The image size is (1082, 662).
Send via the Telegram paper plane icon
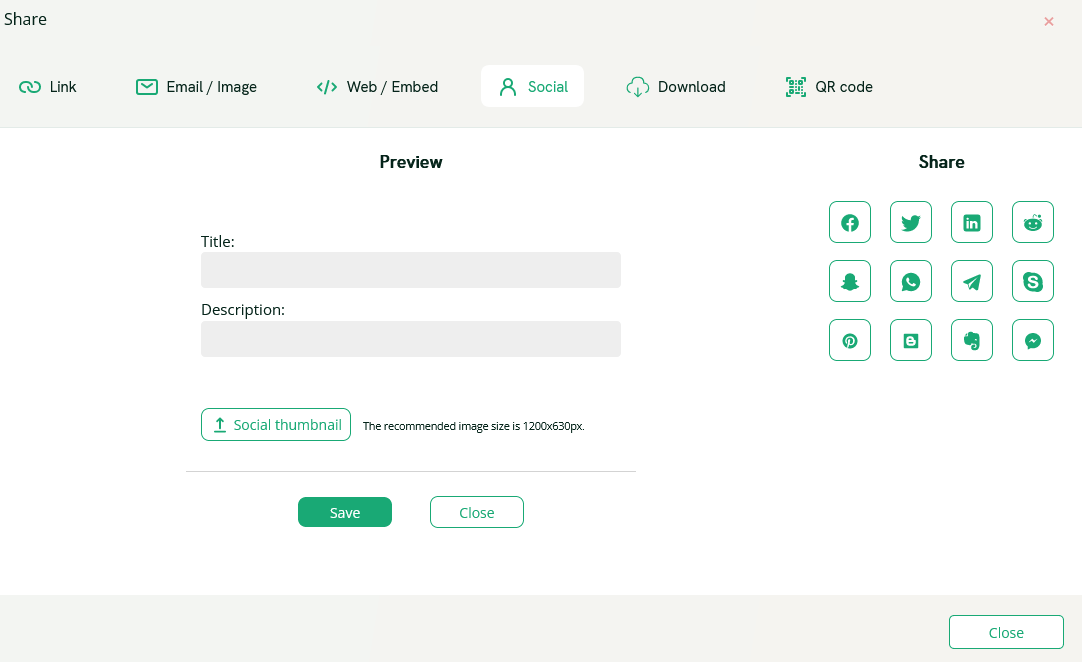point(972,281)
